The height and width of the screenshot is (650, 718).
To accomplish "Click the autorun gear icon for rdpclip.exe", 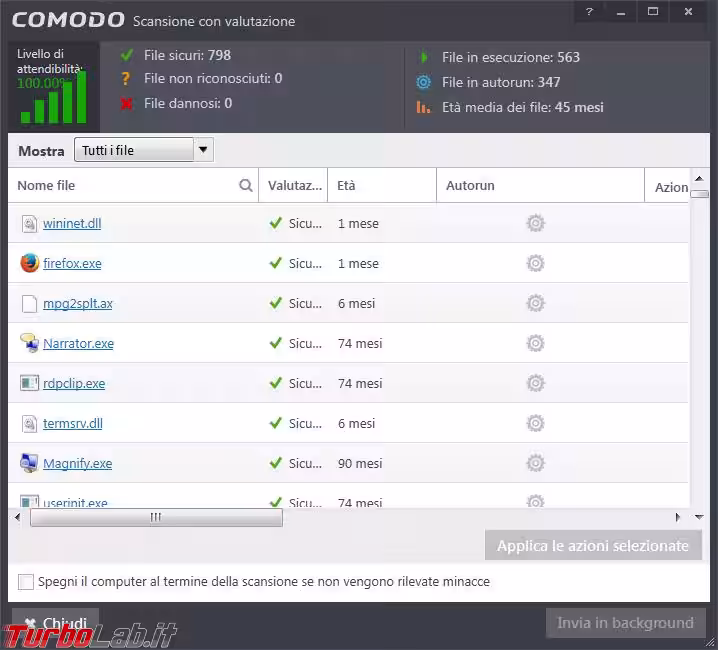I will click(x=535, y=383).
